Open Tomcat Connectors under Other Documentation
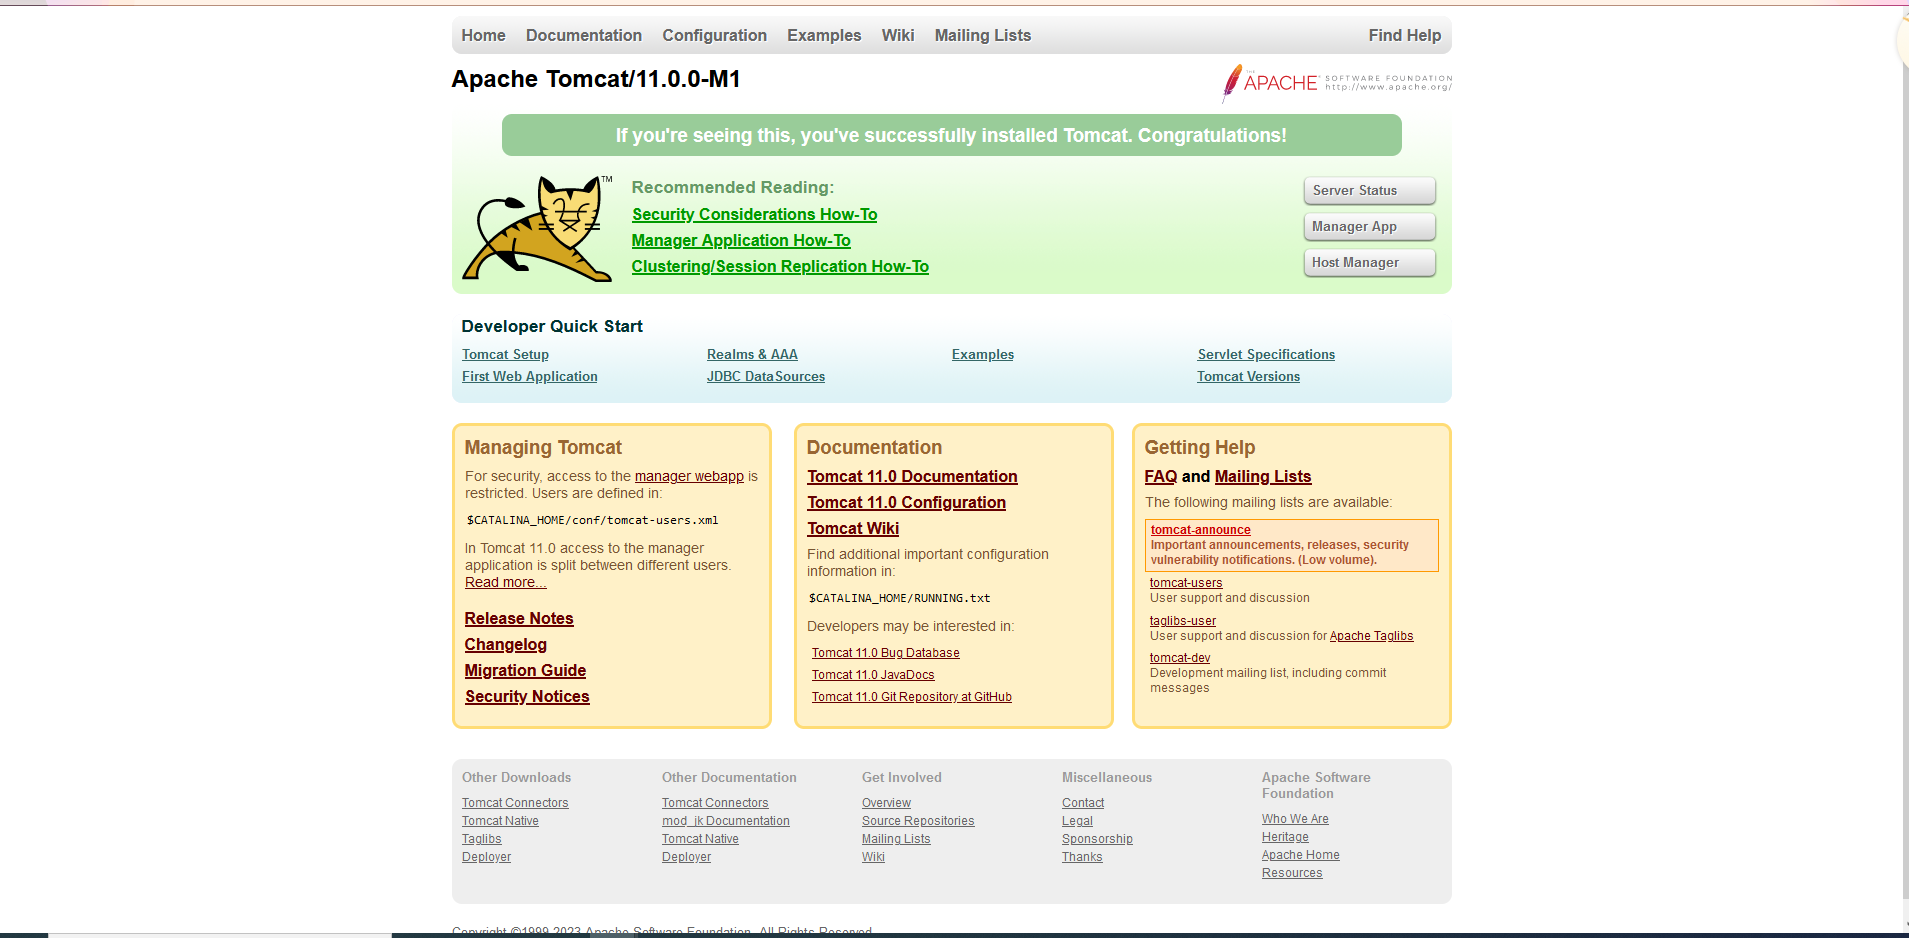The image size is (1909, 938). [x=715, y=803]
